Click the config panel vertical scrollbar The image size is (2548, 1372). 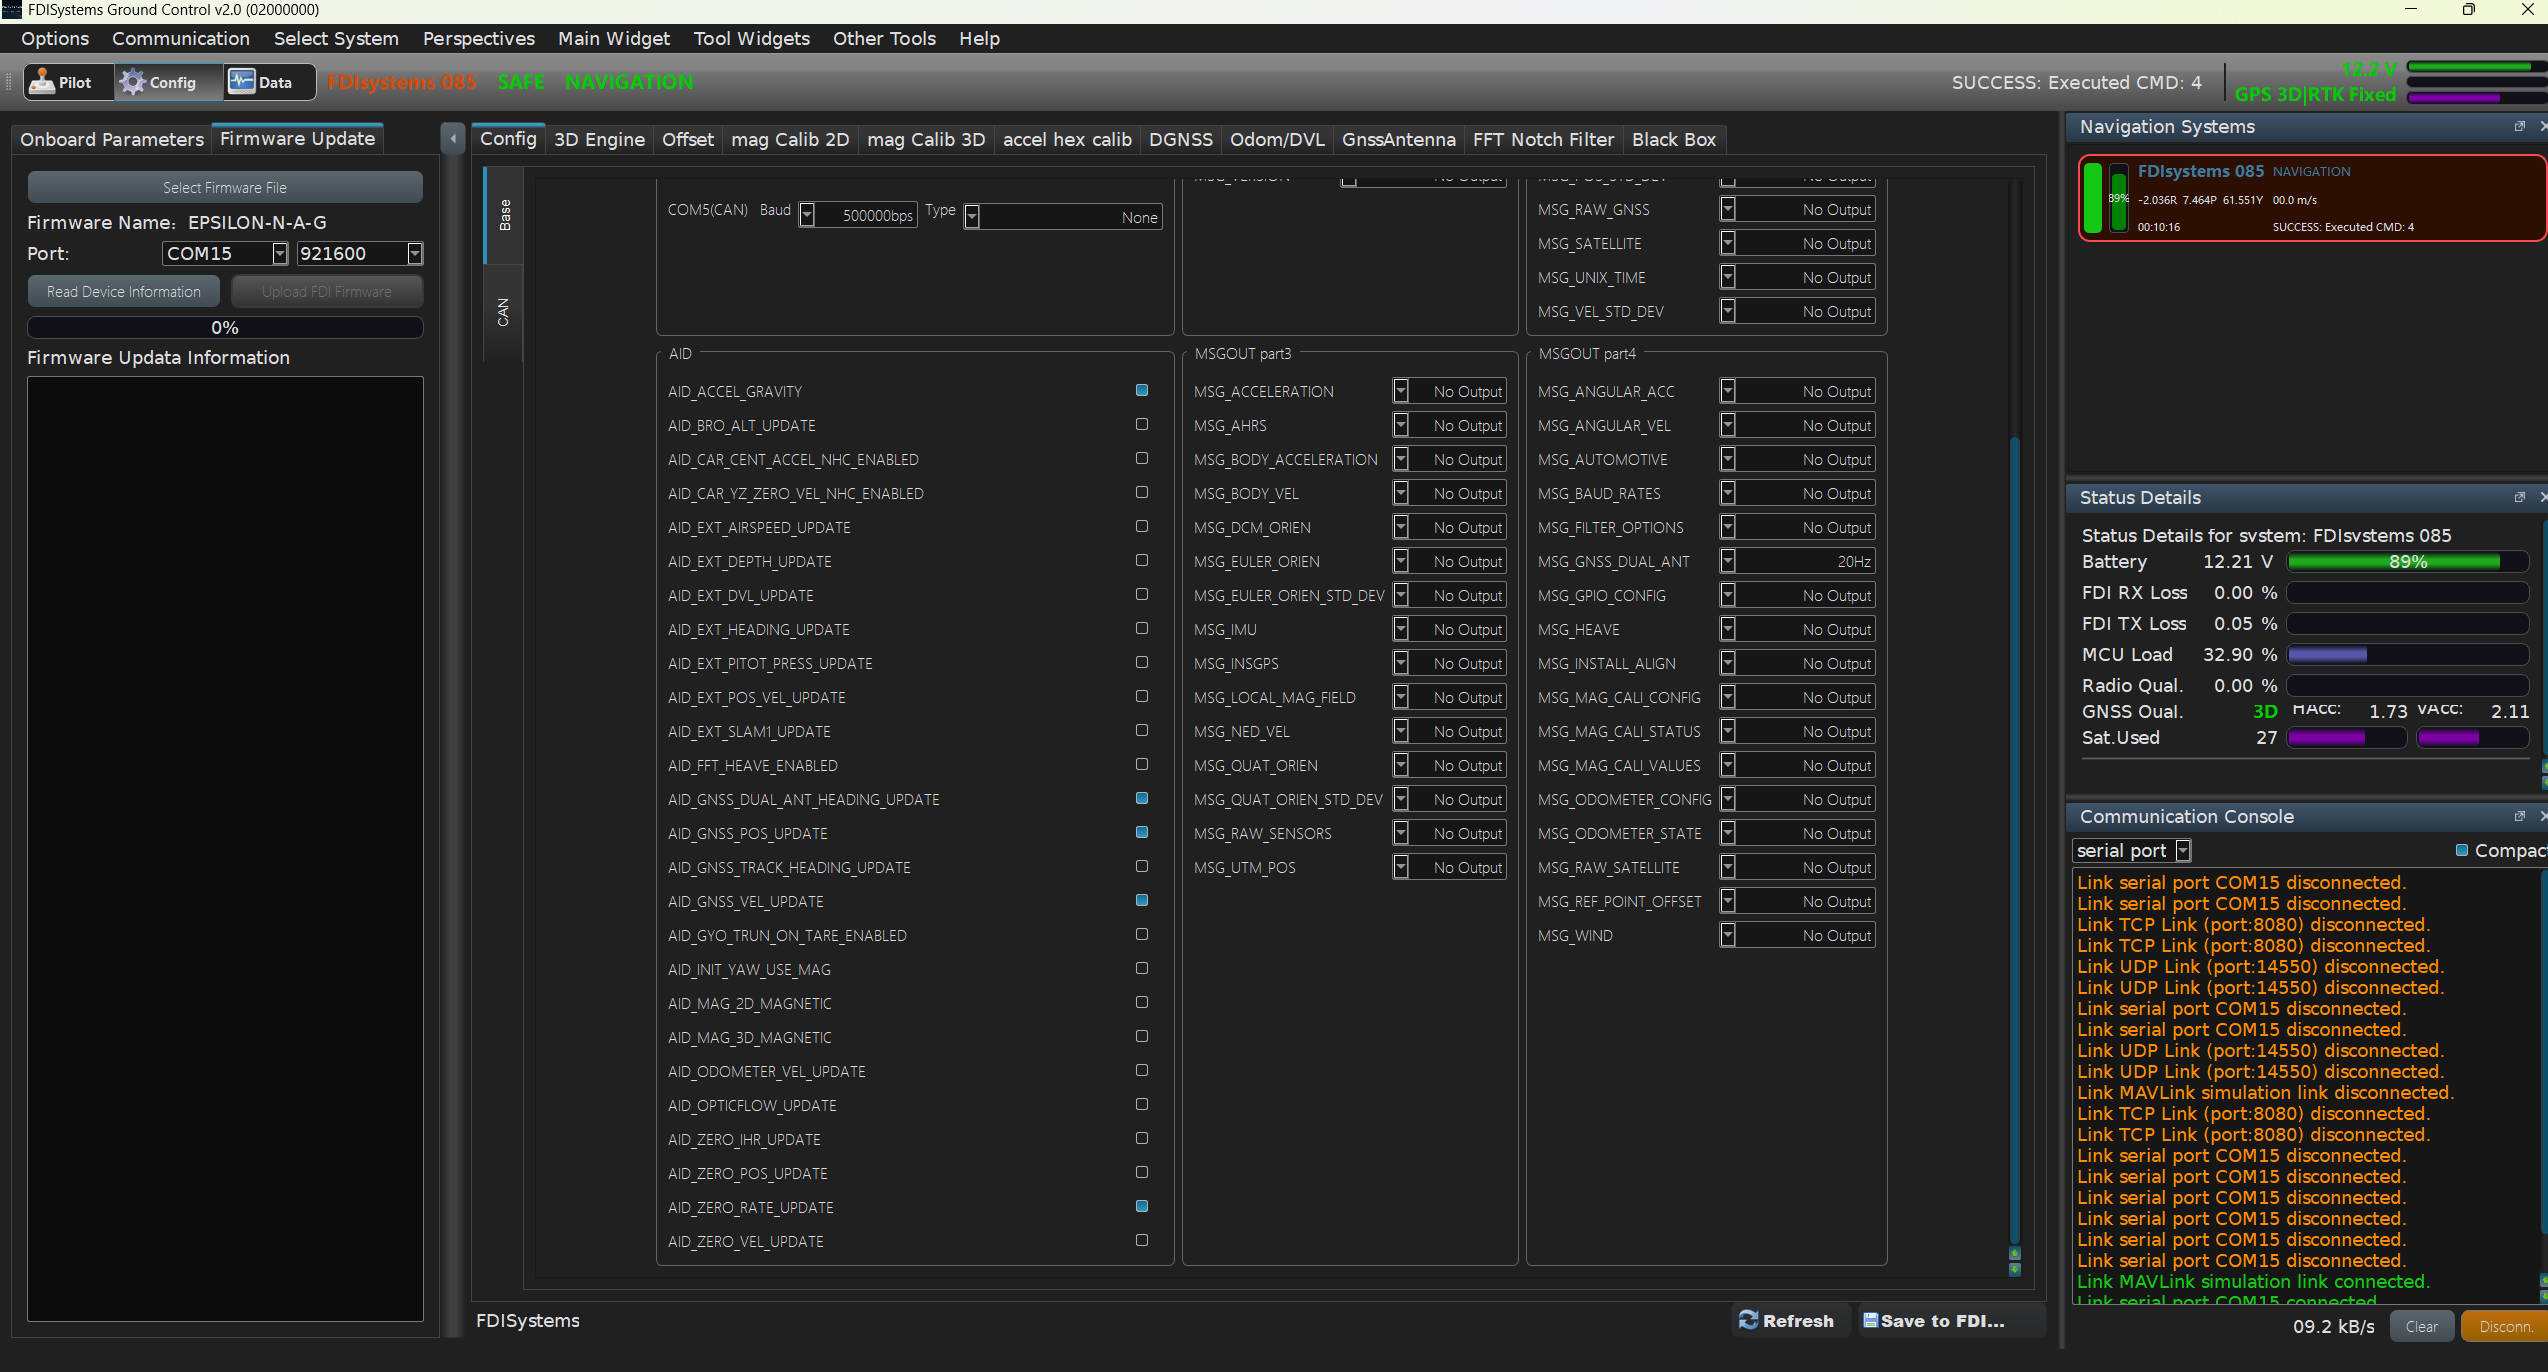[x=2014, y=840]
